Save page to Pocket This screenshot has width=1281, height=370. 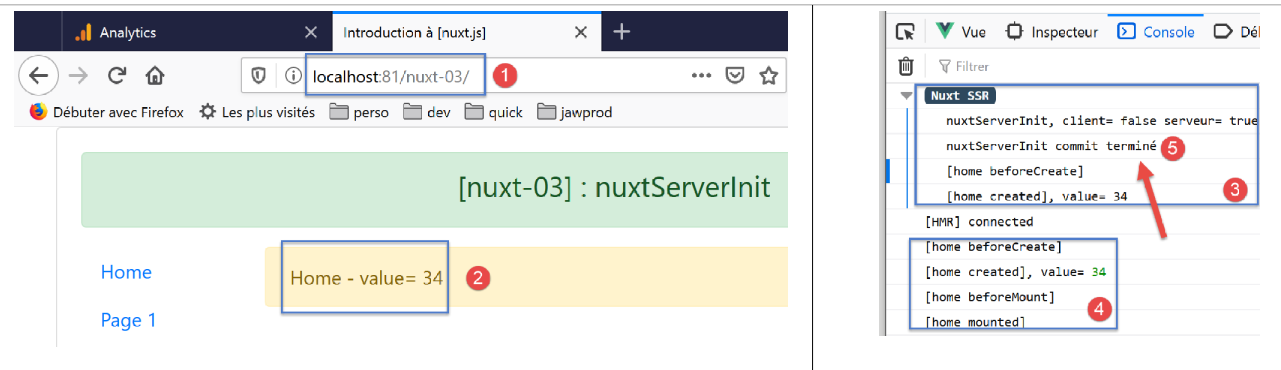coord(734,76)
